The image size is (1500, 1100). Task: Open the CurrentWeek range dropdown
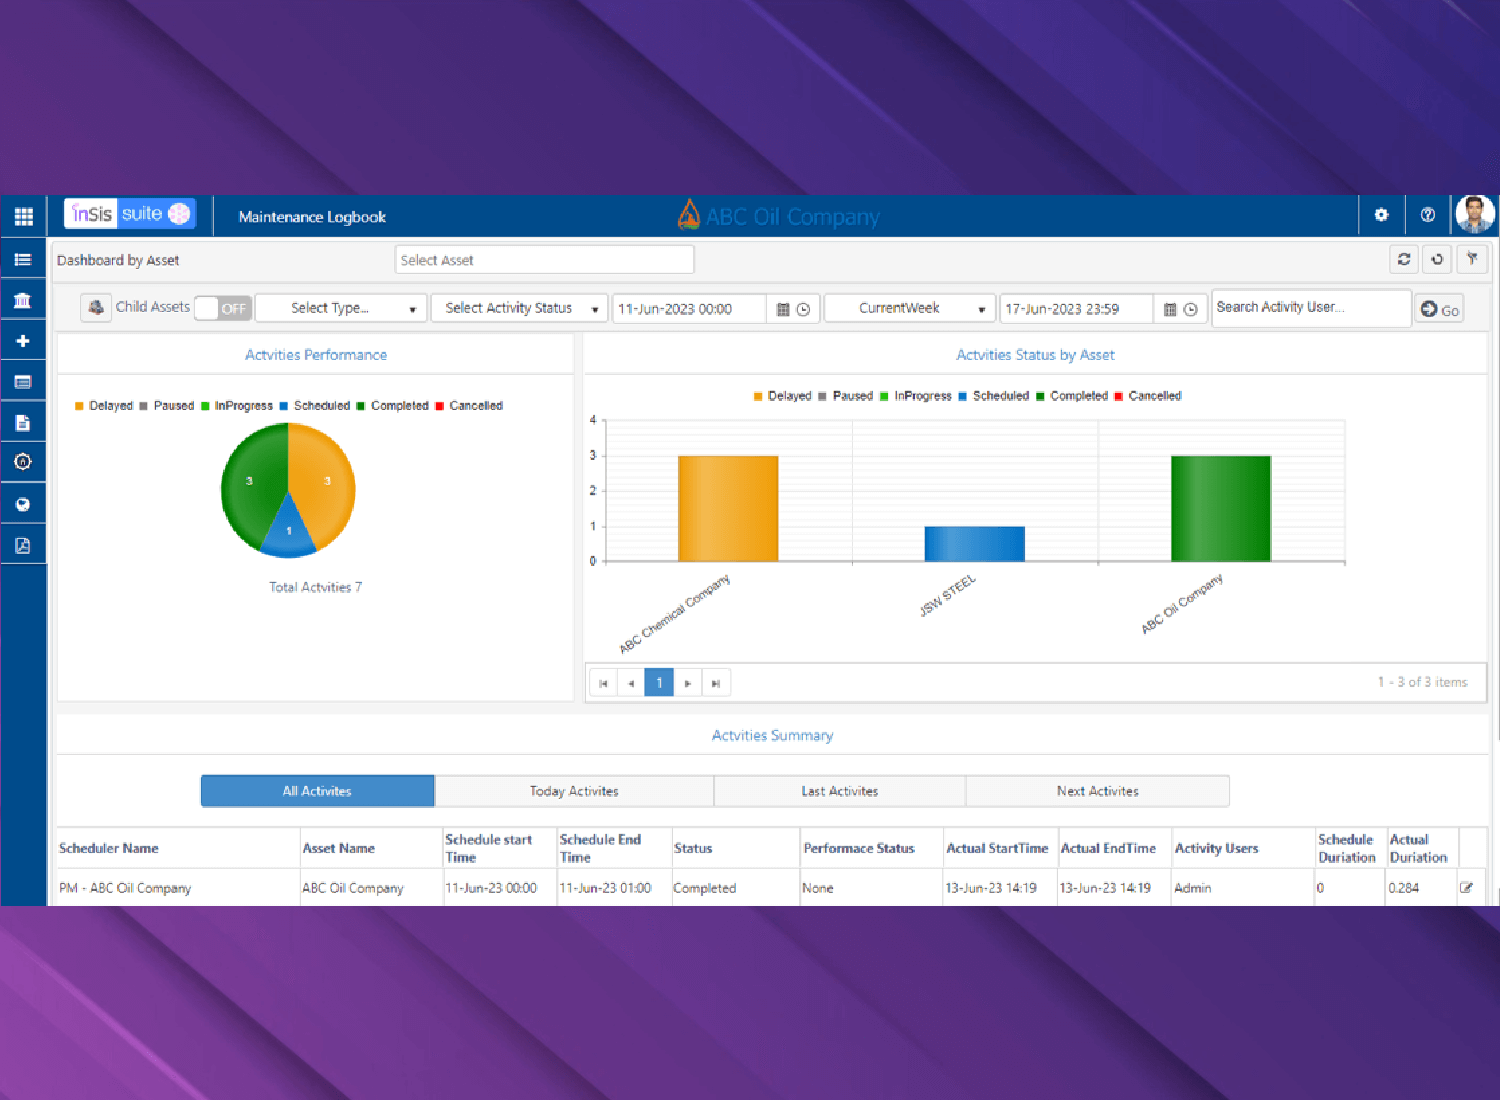pyautogui.click(x=909, y=308)
